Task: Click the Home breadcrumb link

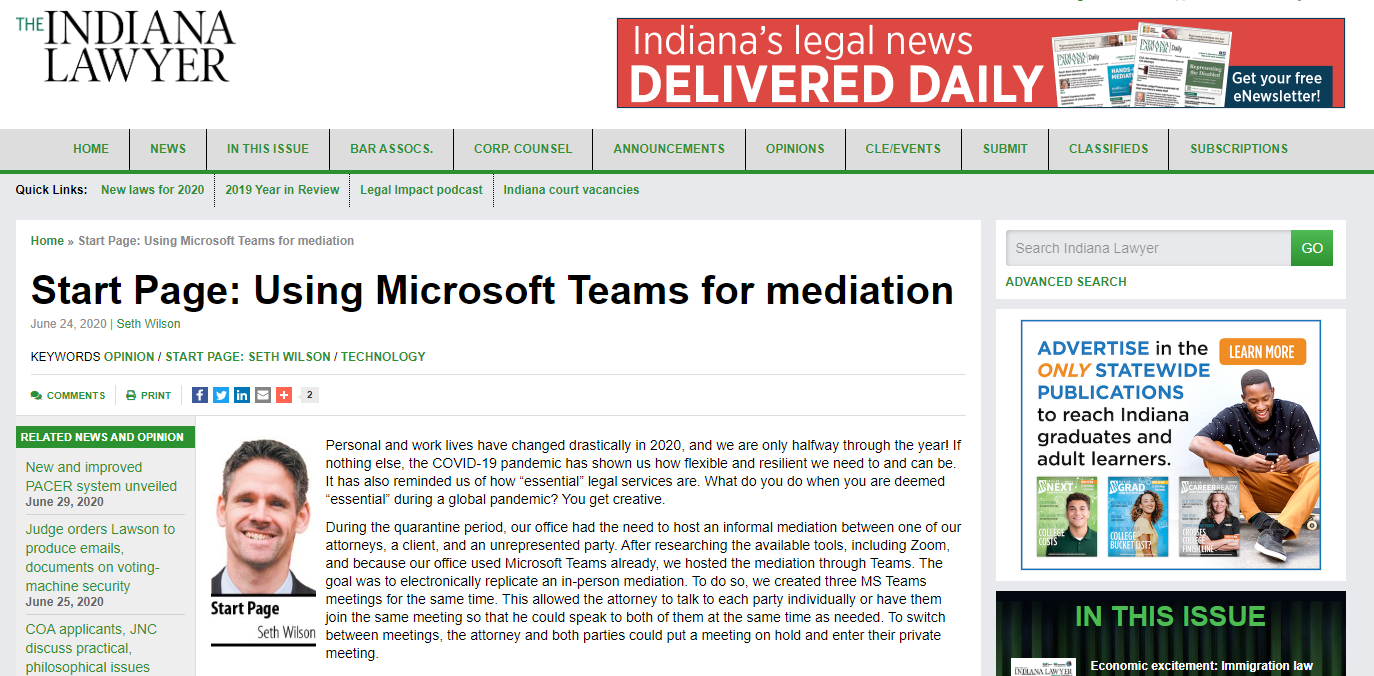Action: [47, 241]
